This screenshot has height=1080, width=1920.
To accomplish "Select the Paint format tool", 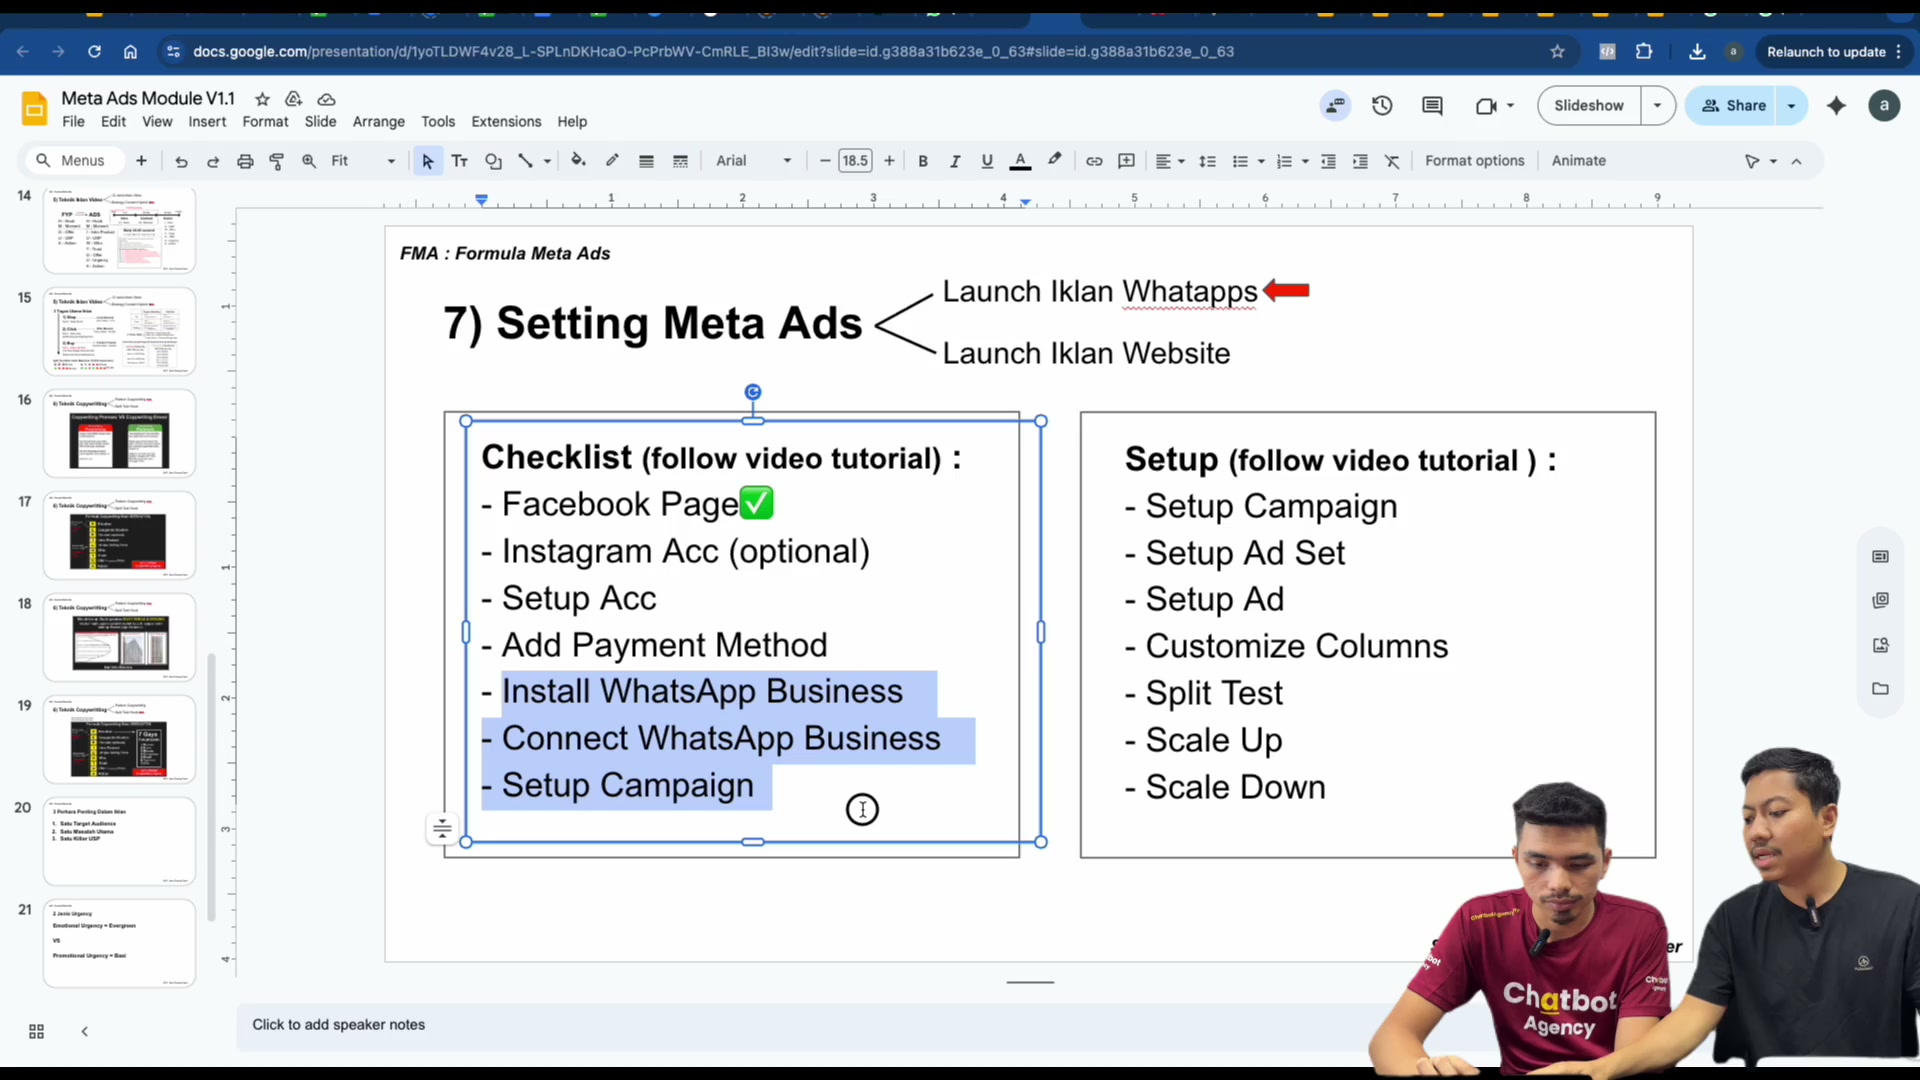I will click(277, 161).
